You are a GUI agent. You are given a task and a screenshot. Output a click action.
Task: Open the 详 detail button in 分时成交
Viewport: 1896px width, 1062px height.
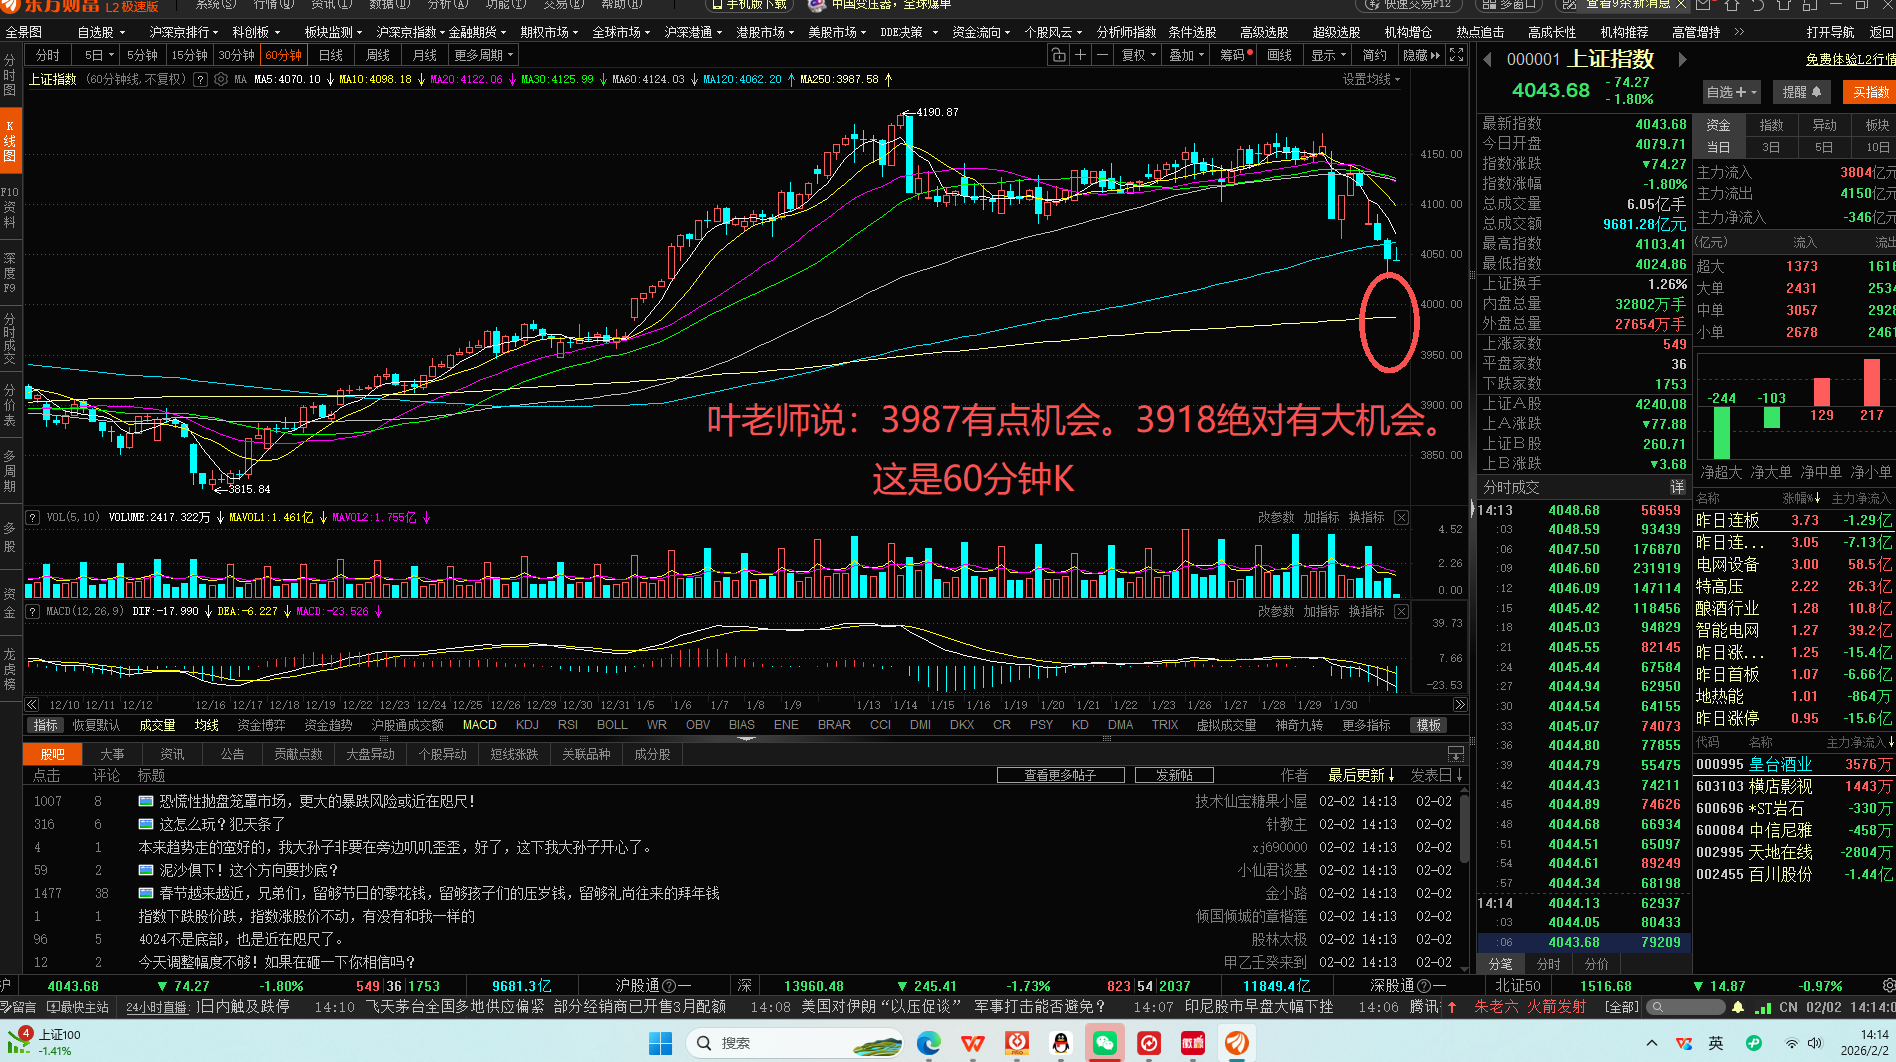point(1677,487)
